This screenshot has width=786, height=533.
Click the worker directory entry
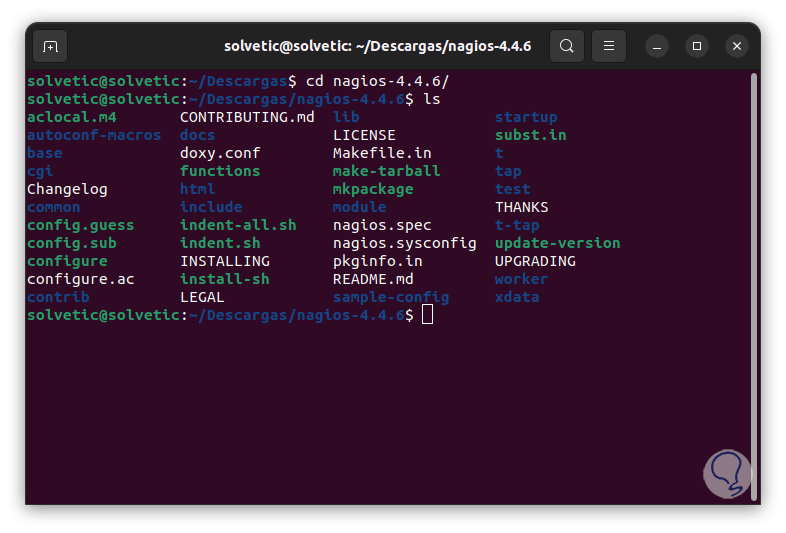[x=521, y=279]
